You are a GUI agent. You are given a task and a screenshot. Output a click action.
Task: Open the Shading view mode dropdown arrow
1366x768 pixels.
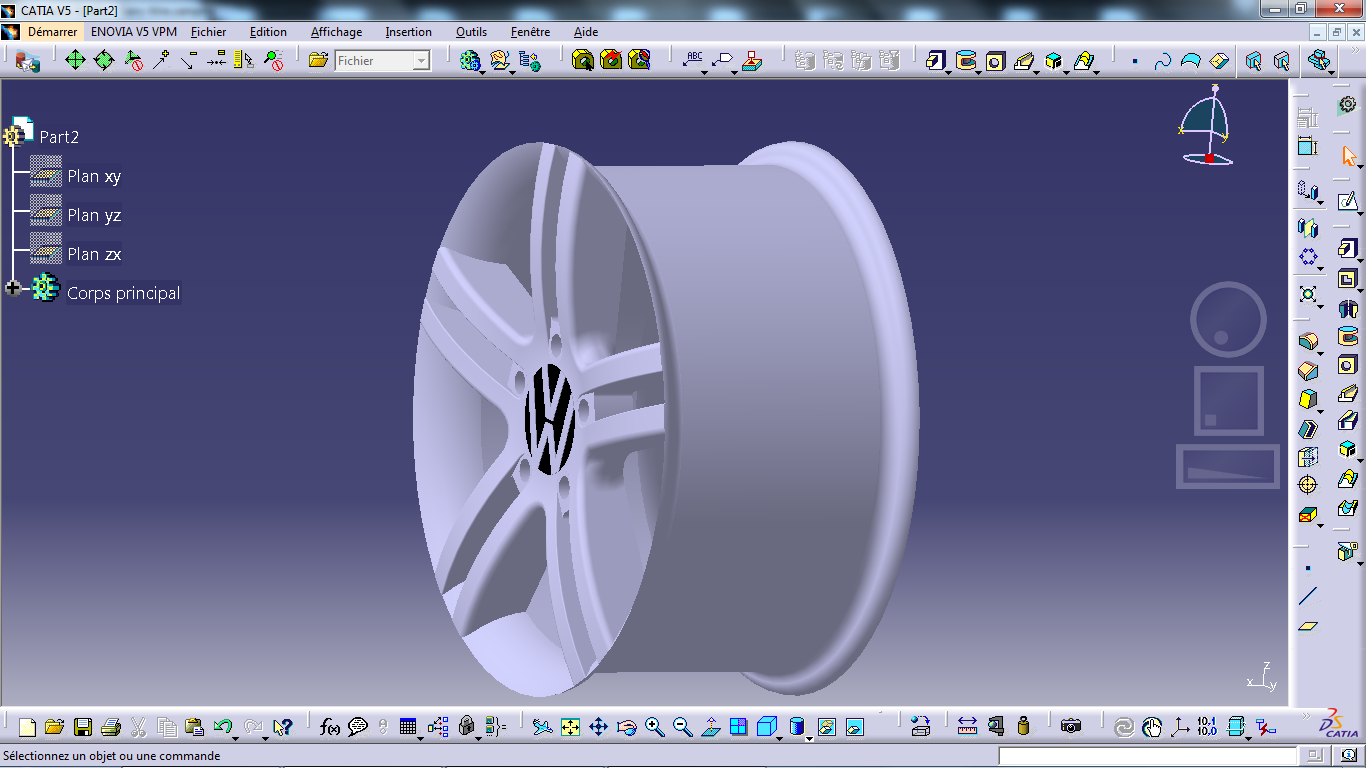tap(808, 739)
